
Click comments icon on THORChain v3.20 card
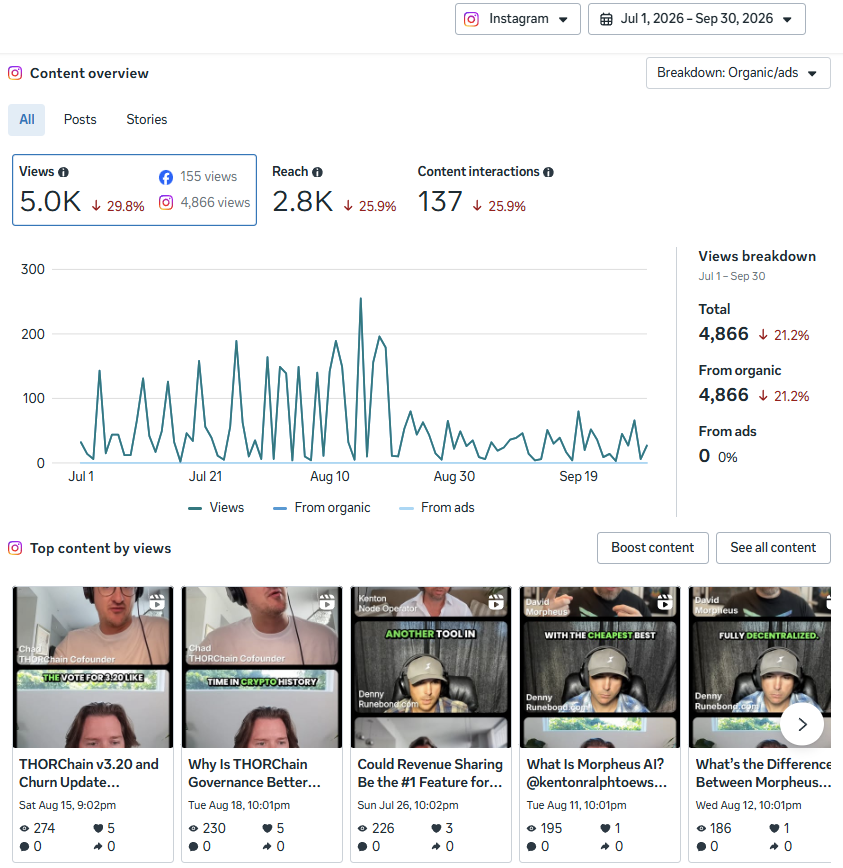pos(24,846)
